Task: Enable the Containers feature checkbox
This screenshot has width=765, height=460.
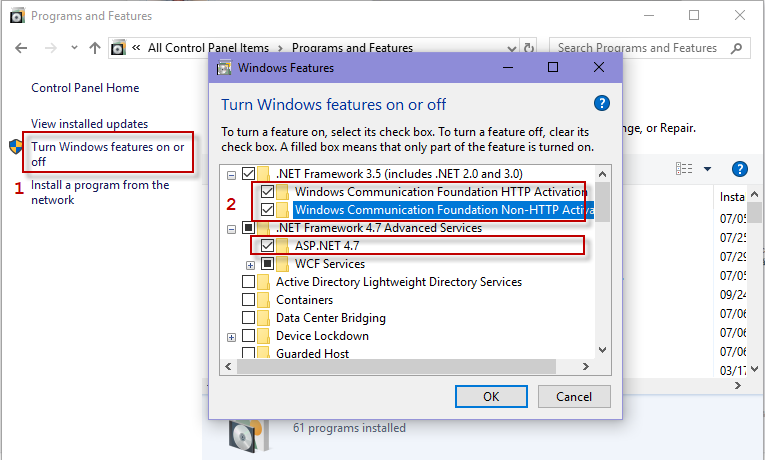Action: pyautogui.click(x=248, y=300)
